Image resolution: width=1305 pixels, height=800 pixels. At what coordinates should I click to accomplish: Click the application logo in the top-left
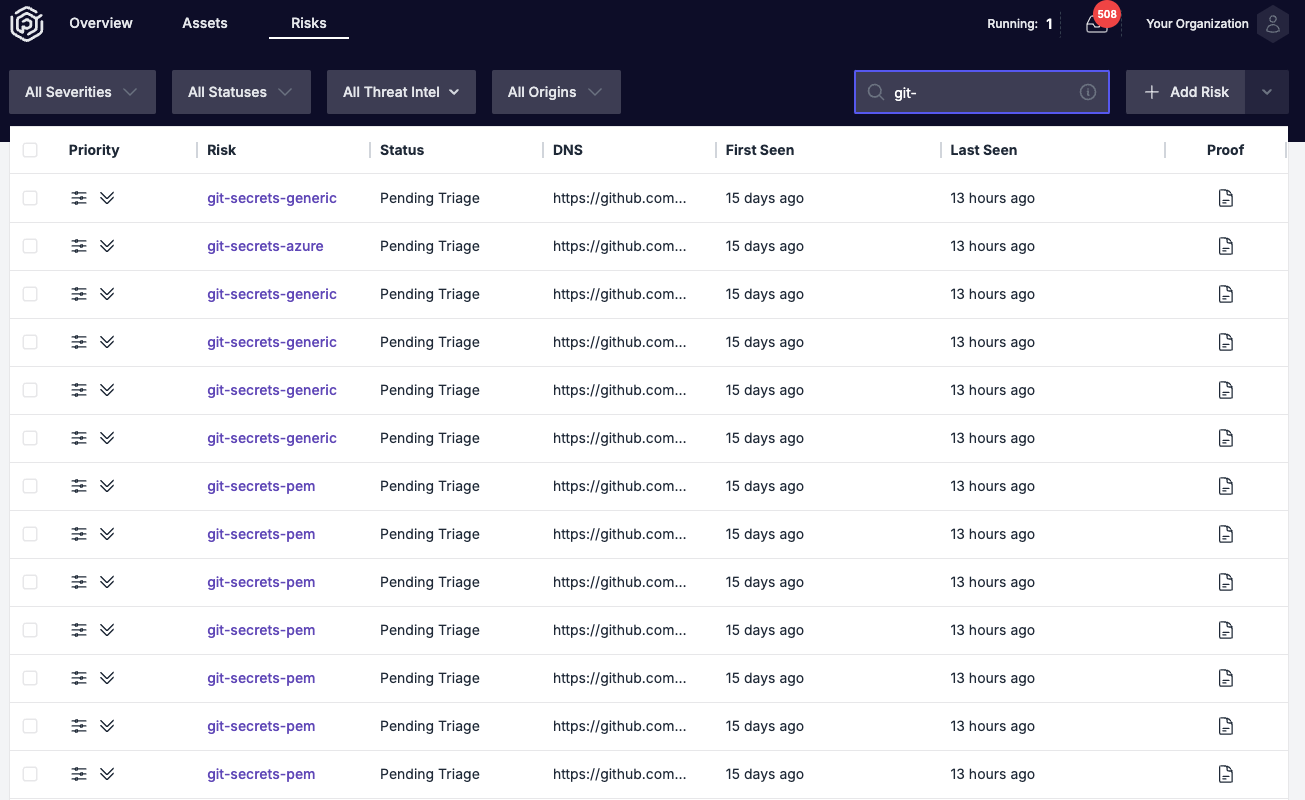[26, 23]
